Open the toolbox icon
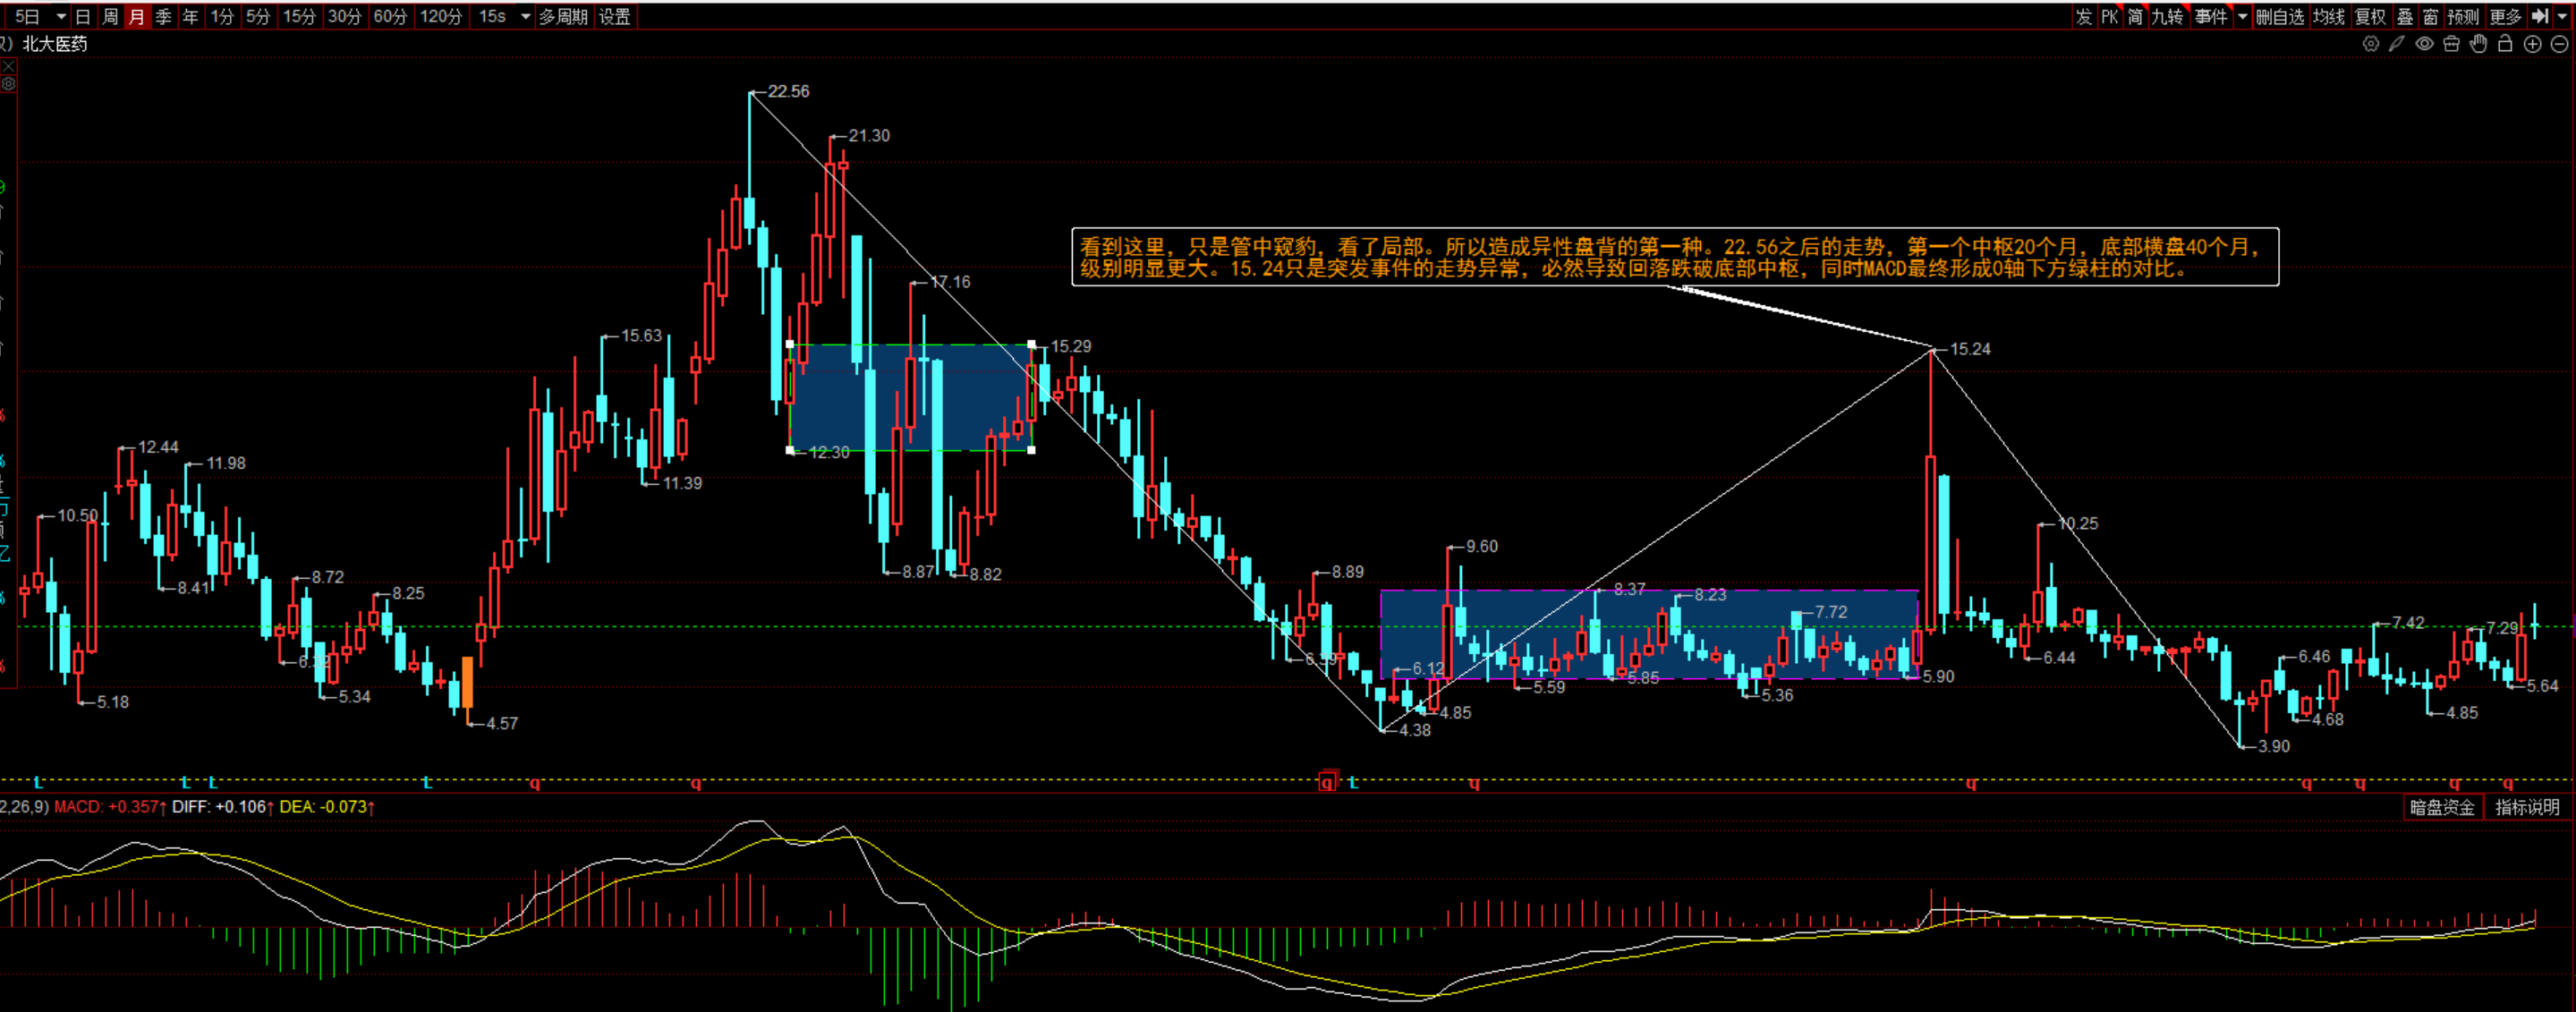 coord(2451,44)
